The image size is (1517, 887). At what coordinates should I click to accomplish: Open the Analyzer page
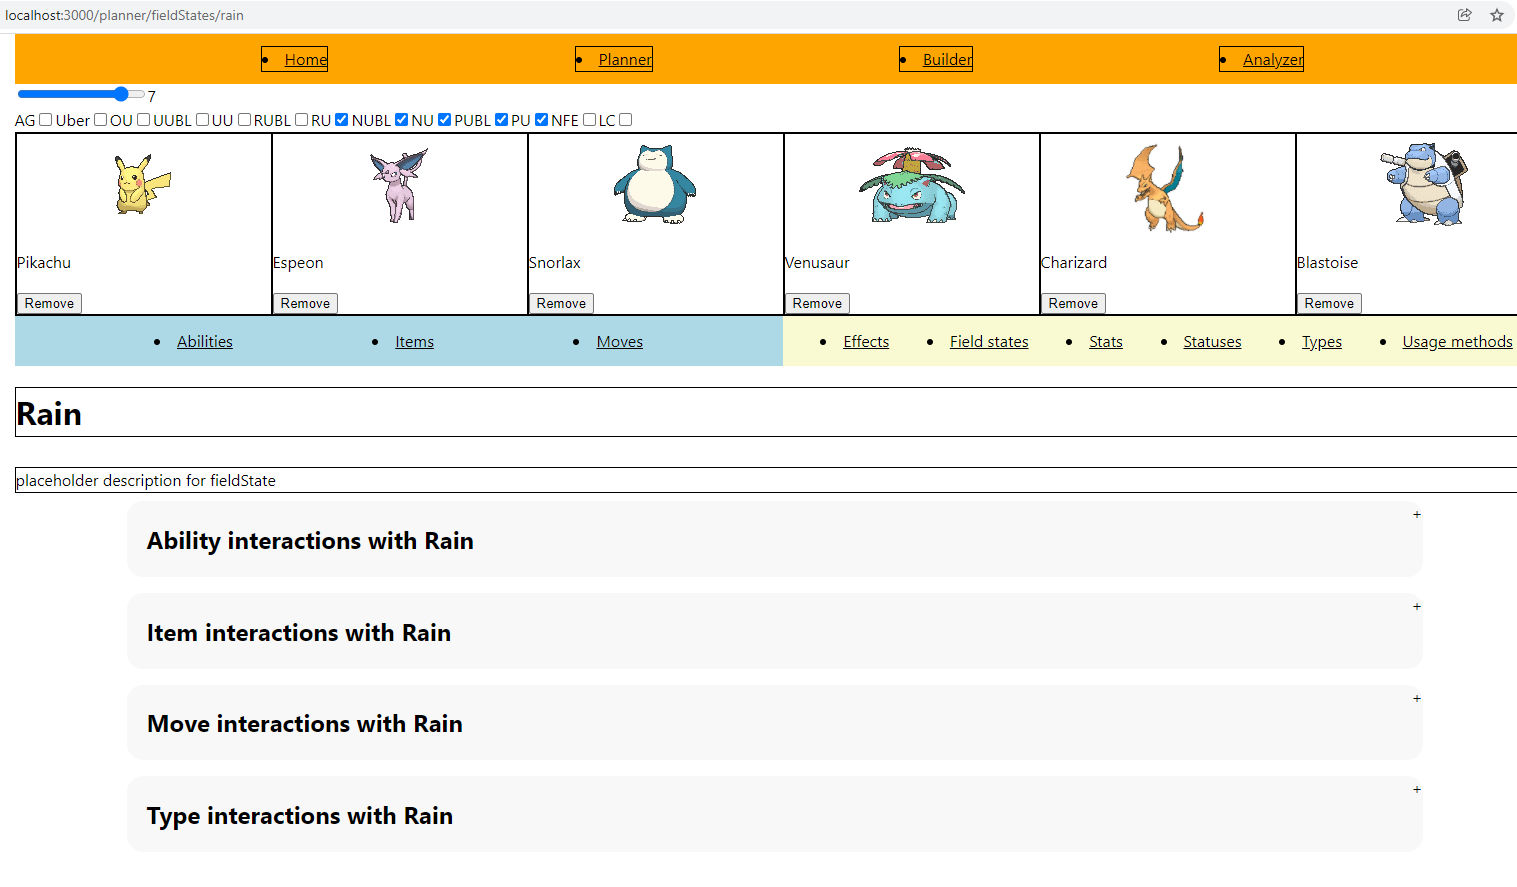(x=1273, y=60)
